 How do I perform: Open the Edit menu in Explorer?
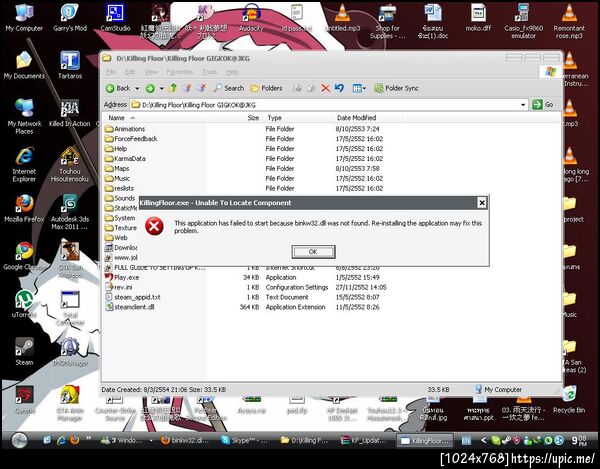pyautogui.click(x=130, y=72)
